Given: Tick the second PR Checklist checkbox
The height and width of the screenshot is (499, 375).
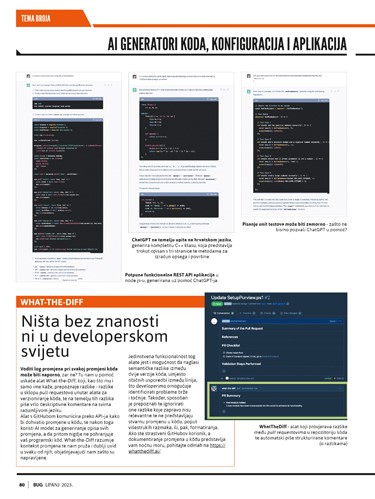Looking at the screenshot, I should pyautogui.click(x=224, y=356).
